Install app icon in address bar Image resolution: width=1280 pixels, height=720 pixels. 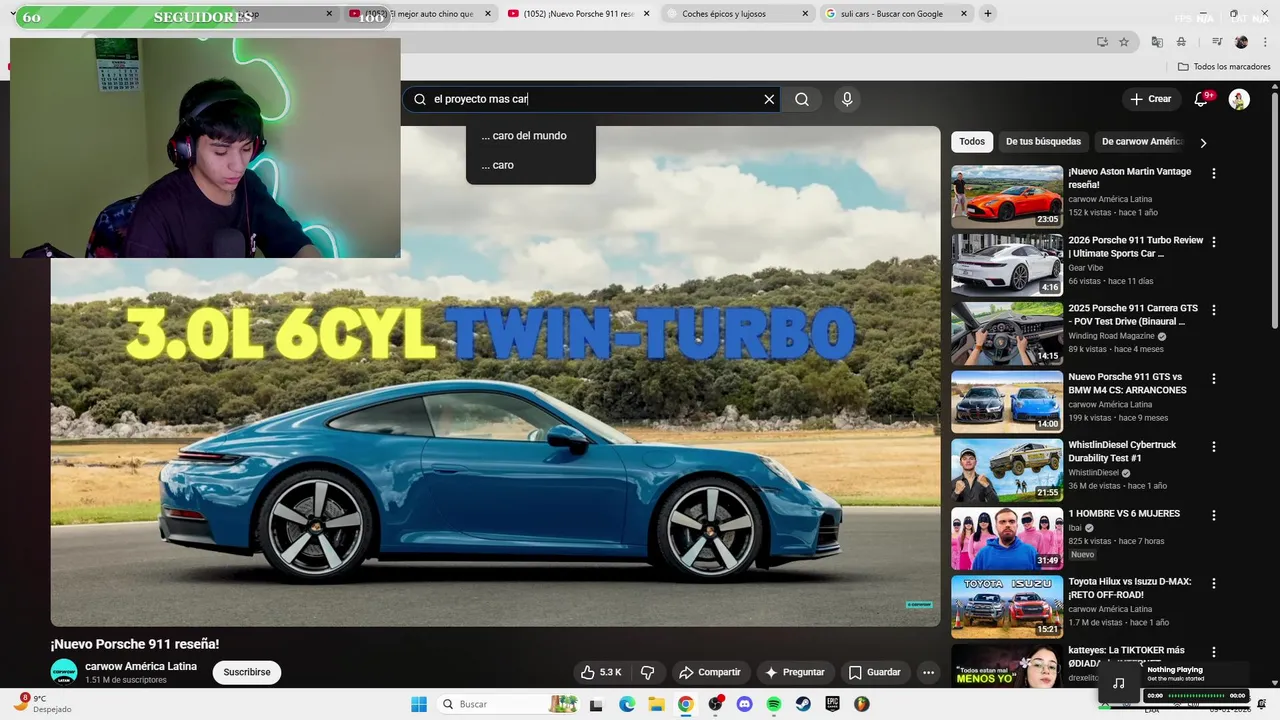click(1102, 42)
